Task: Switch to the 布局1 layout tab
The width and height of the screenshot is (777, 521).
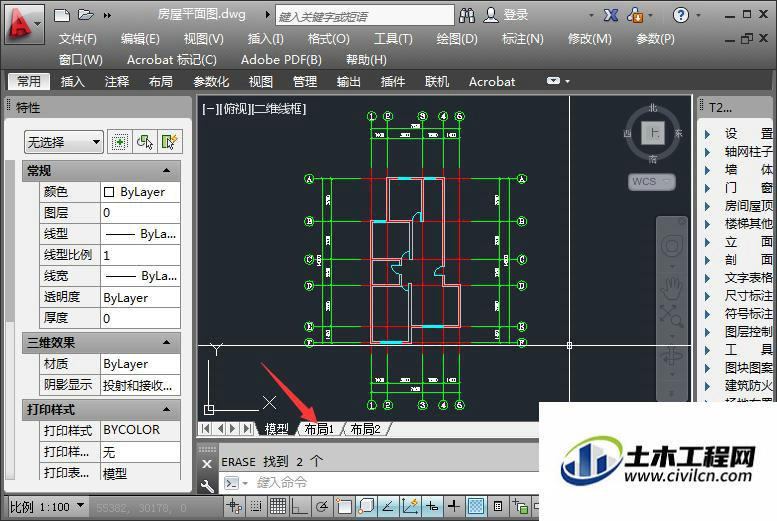Action: click(x=319, y=429)
